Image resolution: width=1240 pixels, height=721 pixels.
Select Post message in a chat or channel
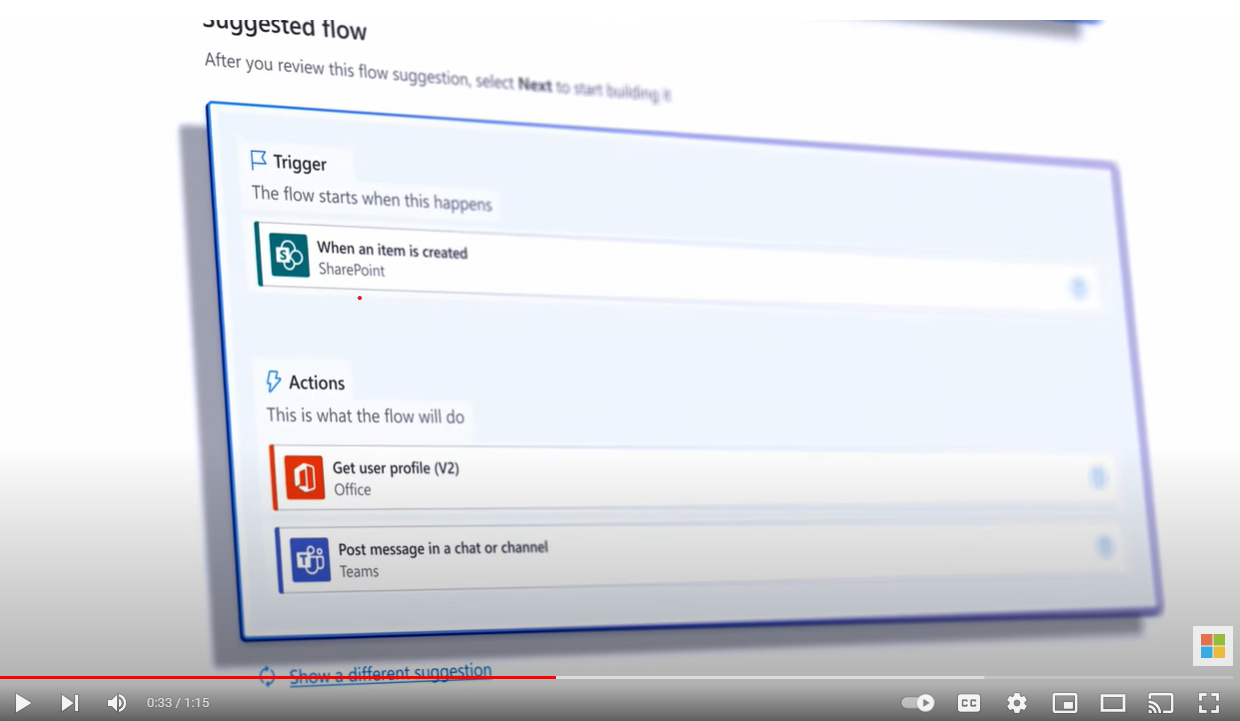coord(443,548)
